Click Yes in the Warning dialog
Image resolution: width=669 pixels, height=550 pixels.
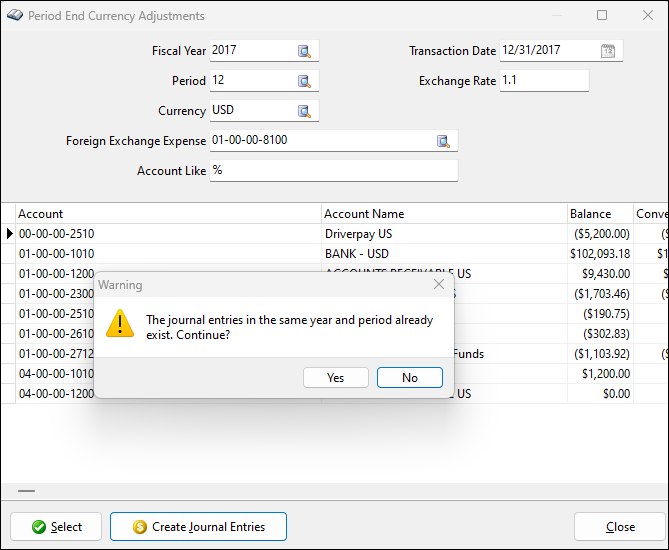tap(335, 377)
